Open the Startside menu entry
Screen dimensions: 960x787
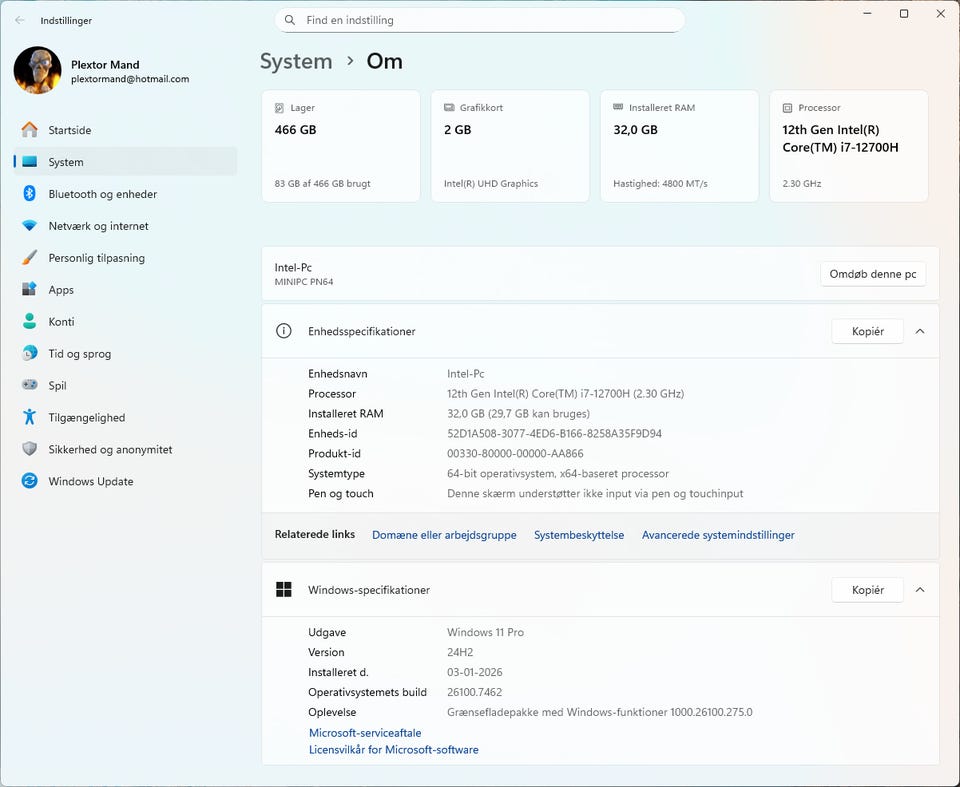pyautogui.click(x=125, y=130)
